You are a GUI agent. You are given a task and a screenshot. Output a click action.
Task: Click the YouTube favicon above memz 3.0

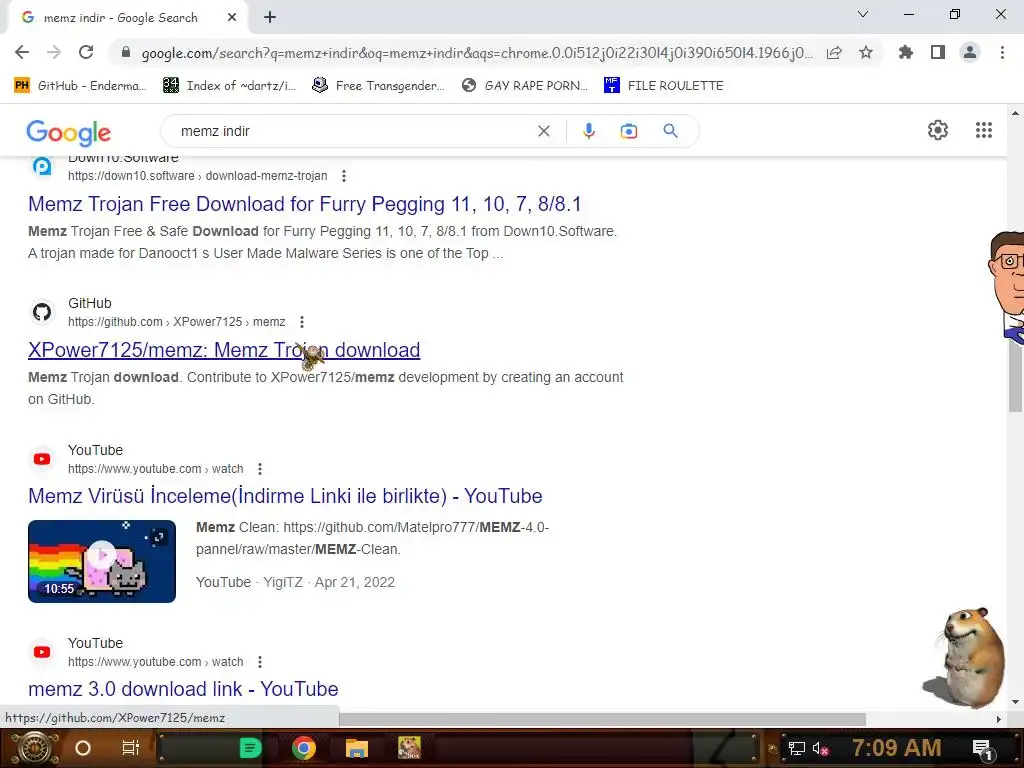tap(42, 652)
